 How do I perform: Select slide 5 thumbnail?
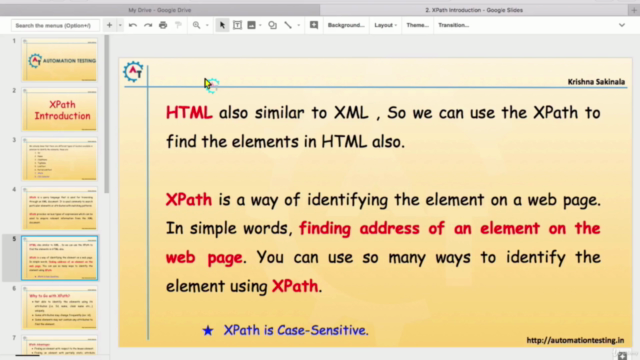tap(60, 258)
